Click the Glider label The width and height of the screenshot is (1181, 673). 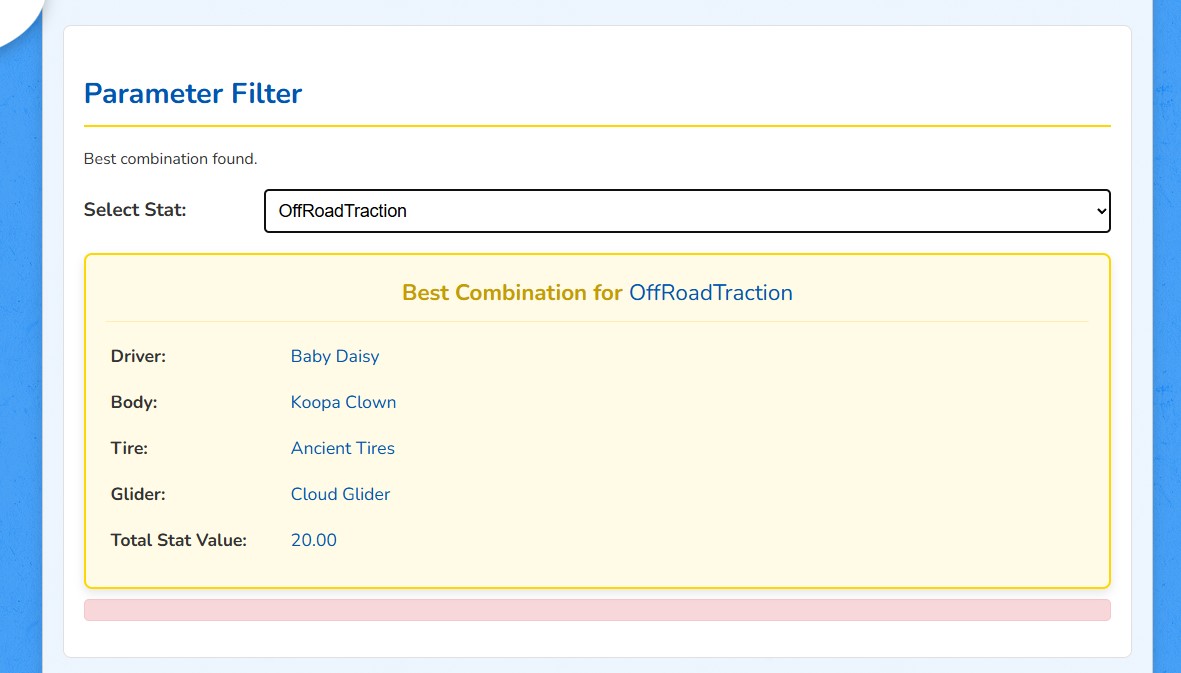point(137,494)
